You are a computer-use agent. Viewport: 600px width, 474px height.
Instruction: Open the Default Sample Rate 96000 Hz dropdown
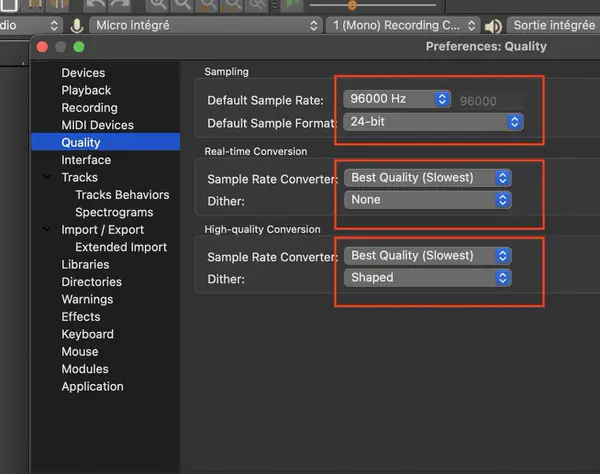(397, 99)
